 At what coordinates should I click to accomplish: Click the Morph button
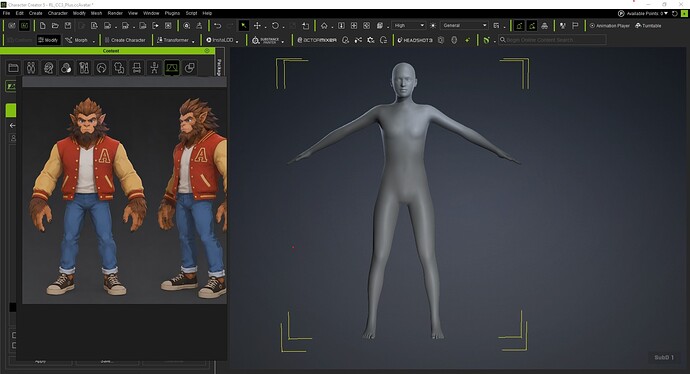[x=77, y=40]
